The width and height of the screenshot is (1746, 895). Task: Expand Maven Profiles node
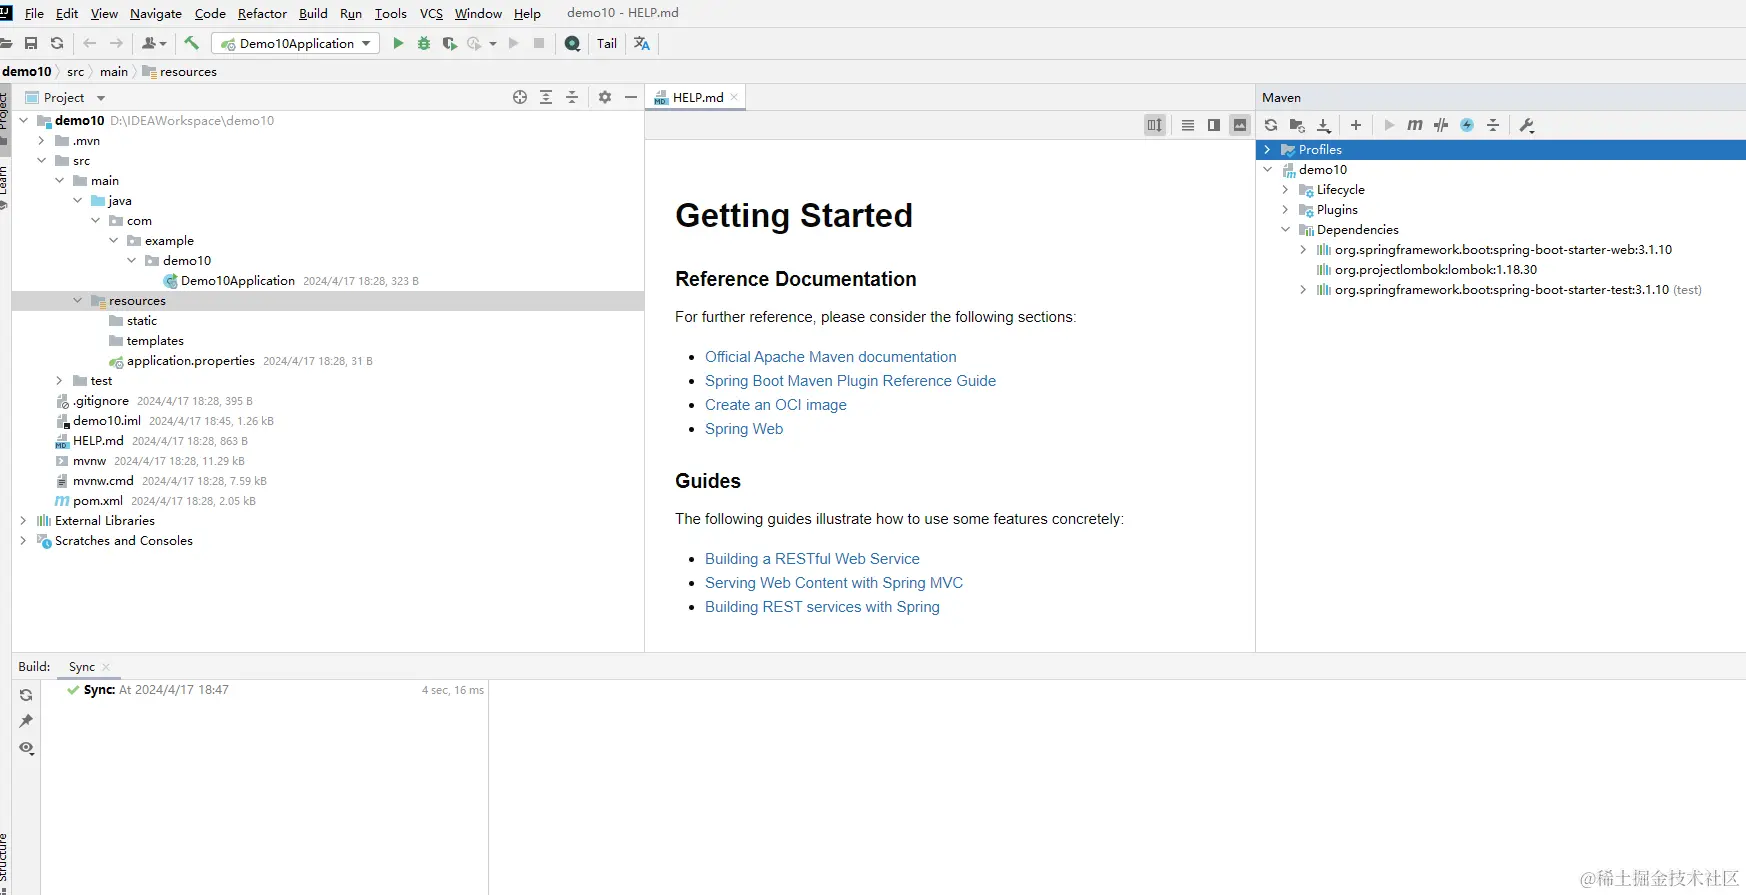point(1268,150)
